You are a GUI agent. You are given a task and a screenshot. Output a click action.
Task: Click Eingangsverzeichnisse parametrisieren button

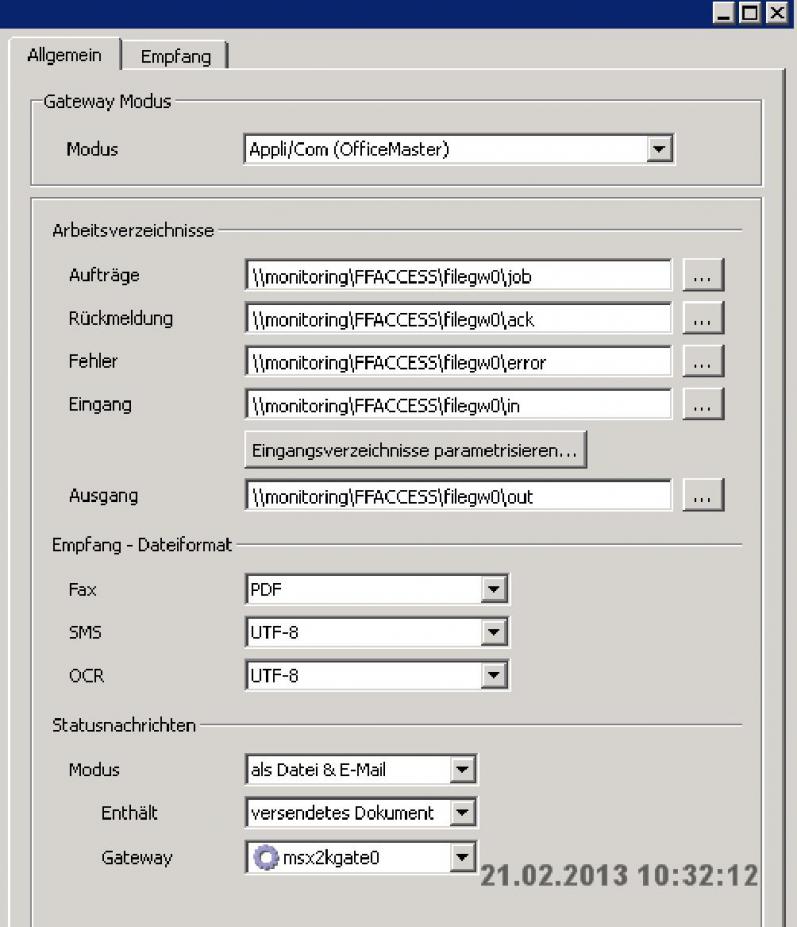415,451
